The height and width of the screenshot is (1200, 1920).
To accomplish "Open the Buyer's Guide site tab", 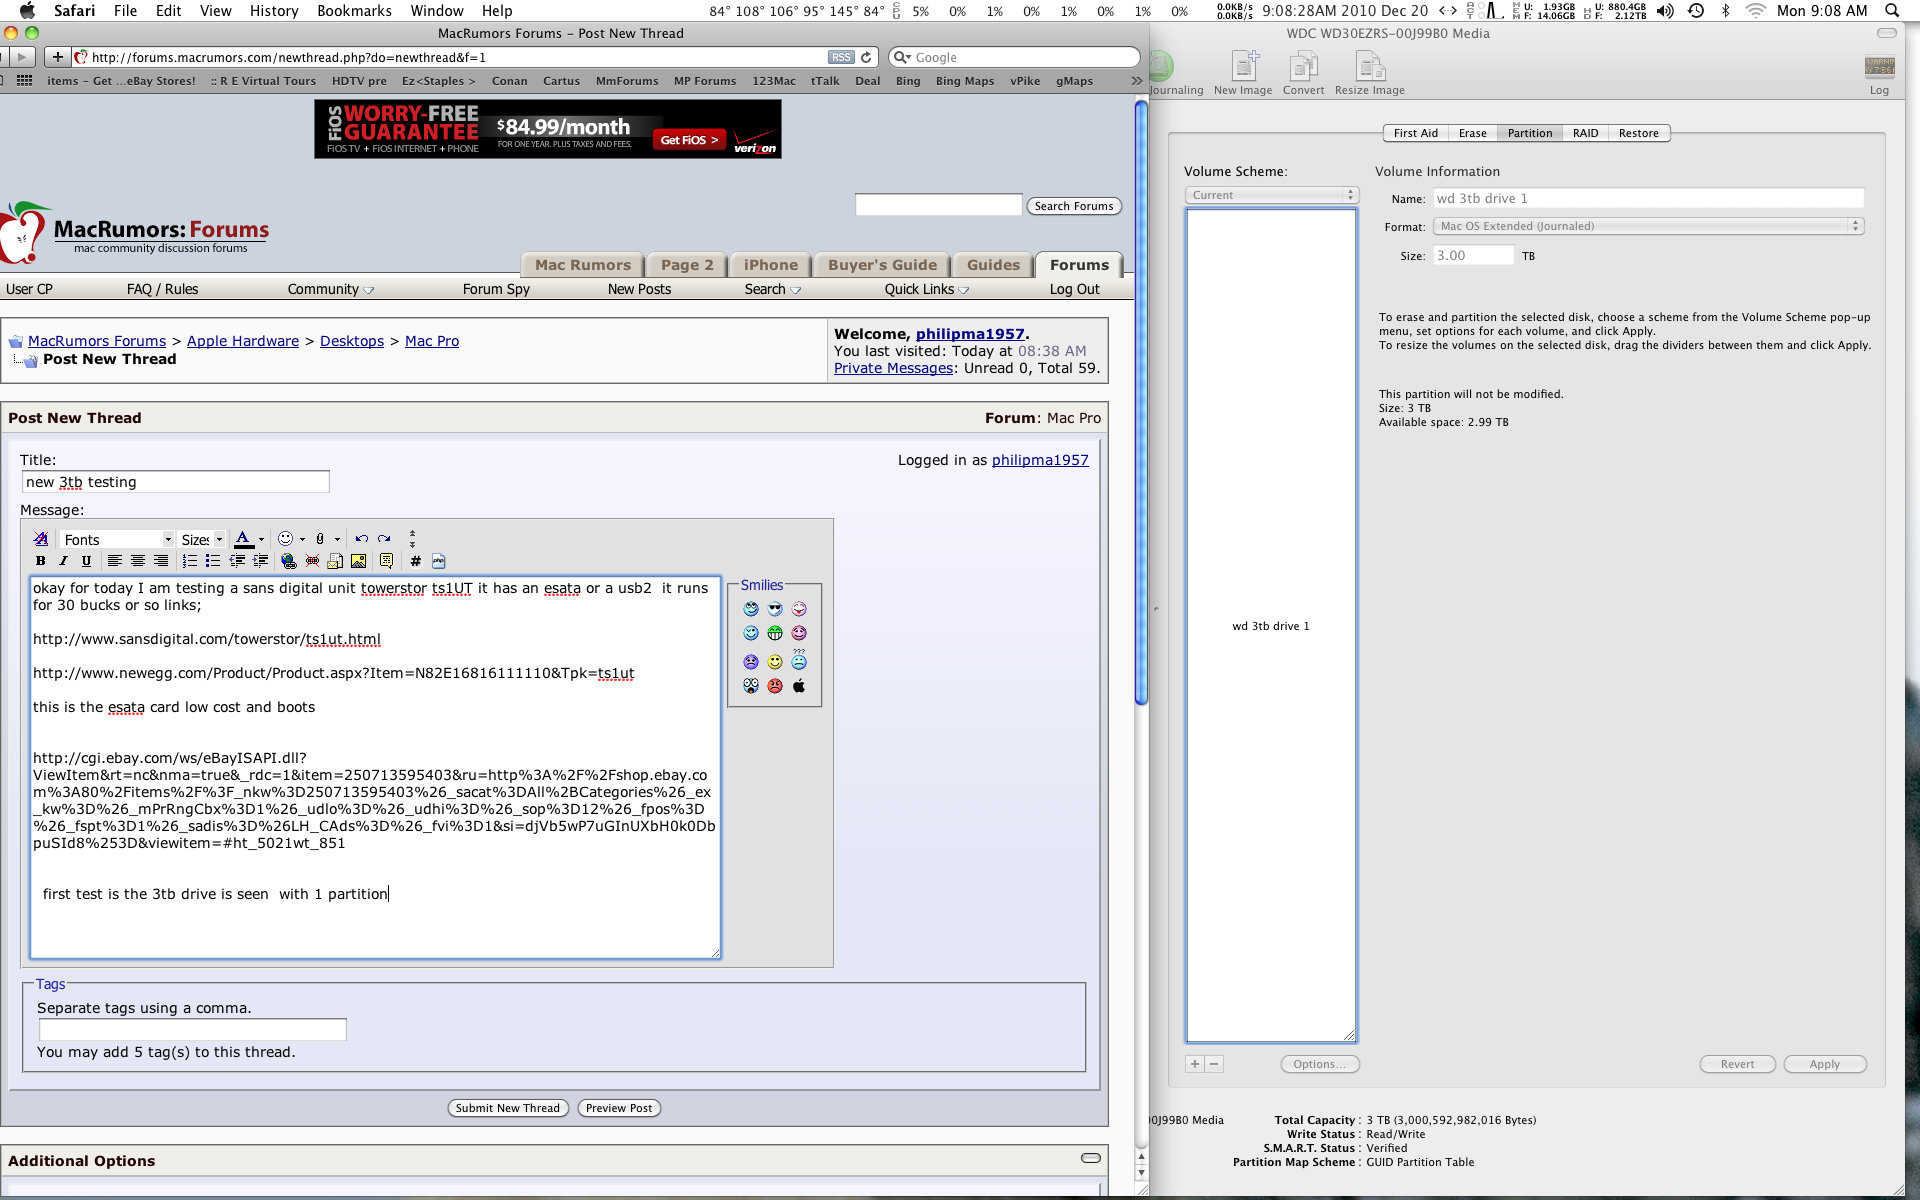I will 882,265.
